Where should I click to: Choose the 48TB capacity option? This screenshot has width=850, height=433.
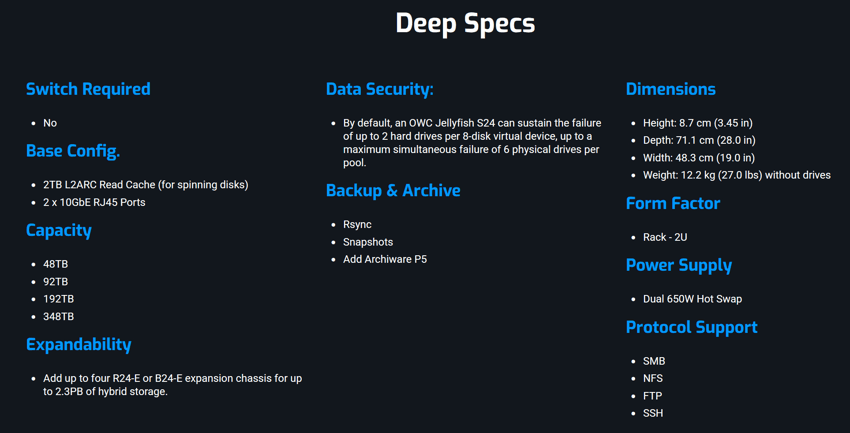tap(56, 264)
